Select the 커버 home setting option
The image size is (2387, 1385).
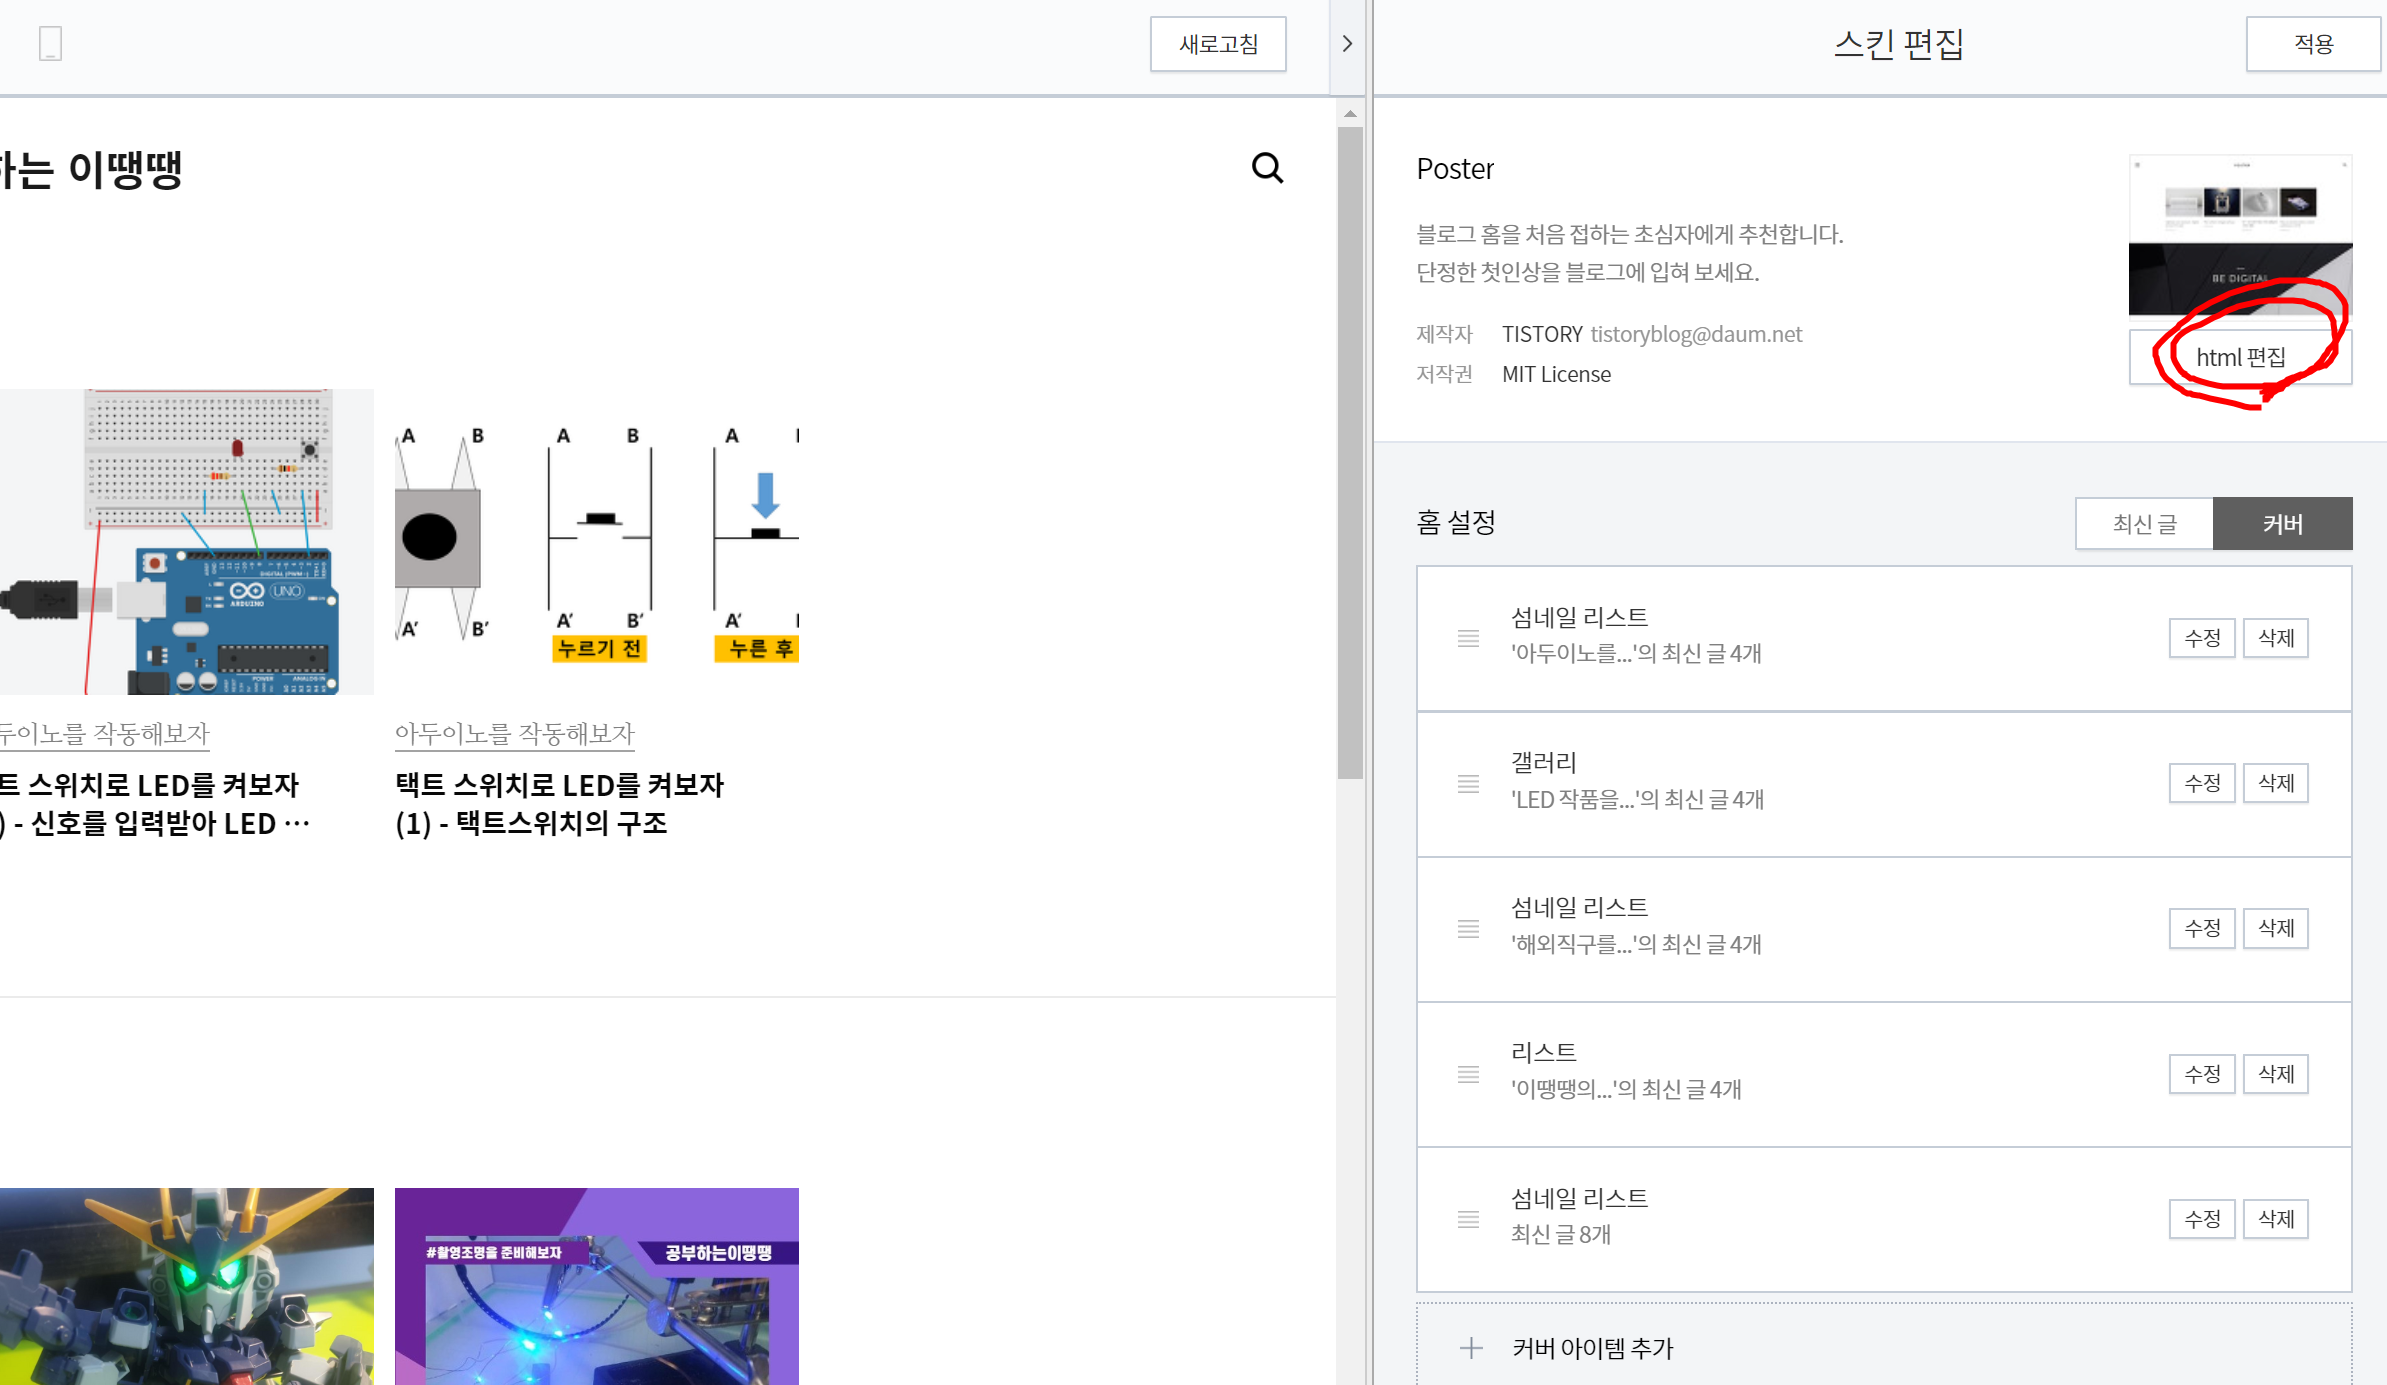click(x=2282, y=523)
